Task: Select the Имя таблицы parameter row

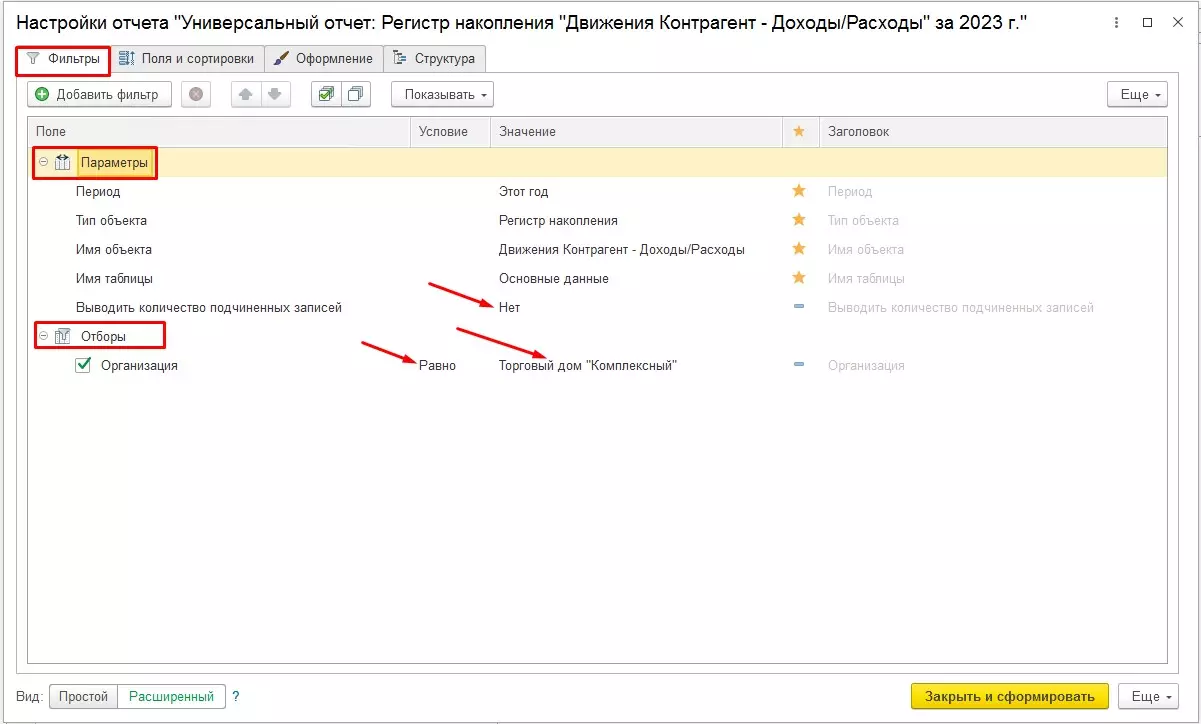Action: pos(597,278)
